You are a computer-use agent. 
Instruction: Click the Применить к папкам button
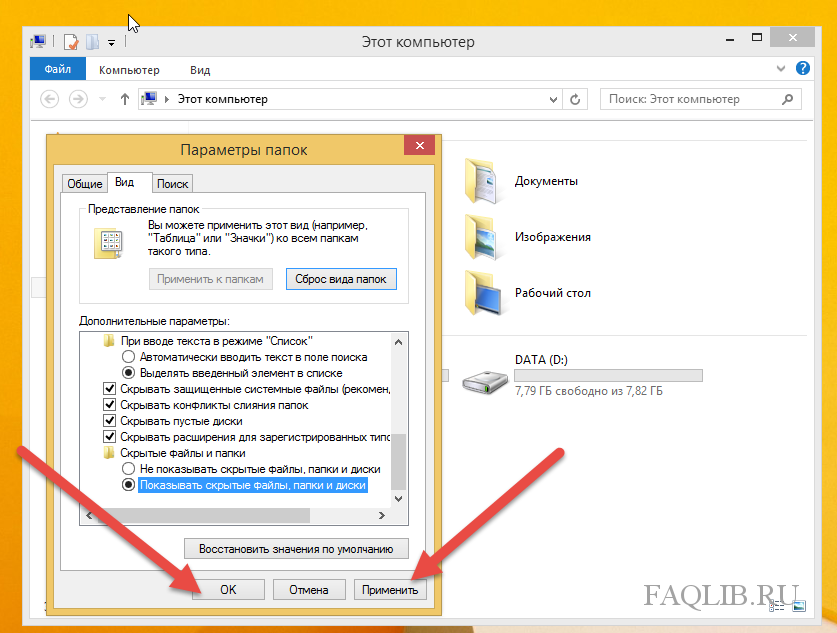[x=210, y=279]
